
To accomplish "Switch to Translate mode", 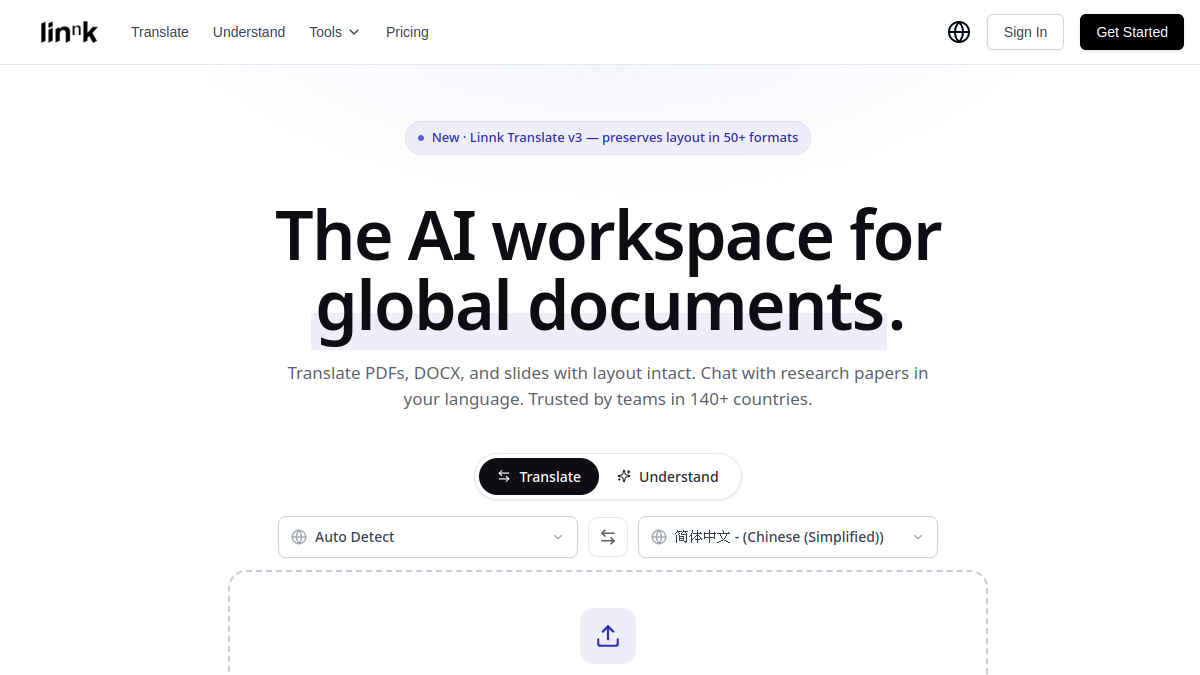I will [x=539, y=477].
